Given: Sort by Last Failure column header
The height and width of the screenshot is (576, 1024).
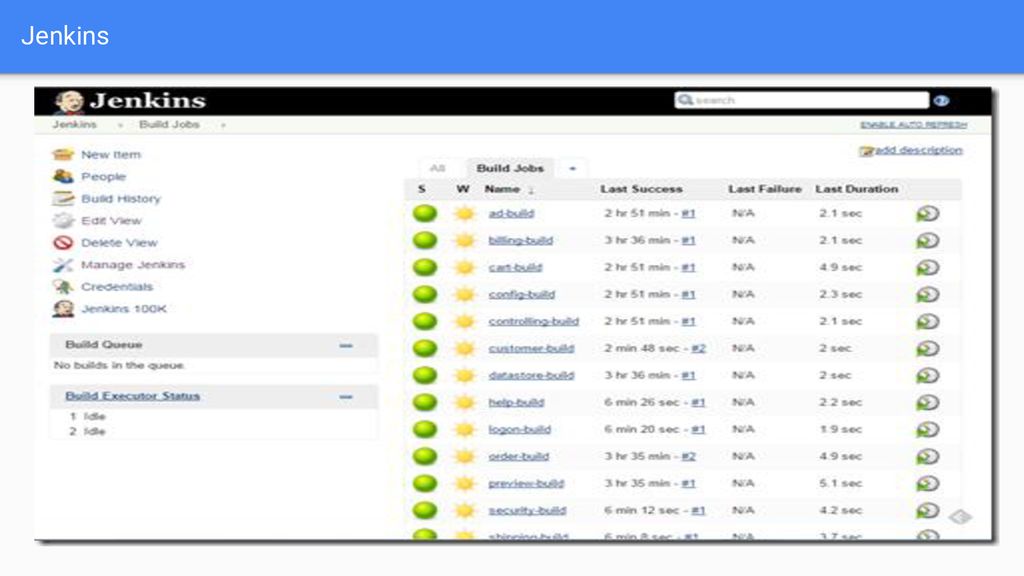Looking at the screenshot, I should [765, 189].
